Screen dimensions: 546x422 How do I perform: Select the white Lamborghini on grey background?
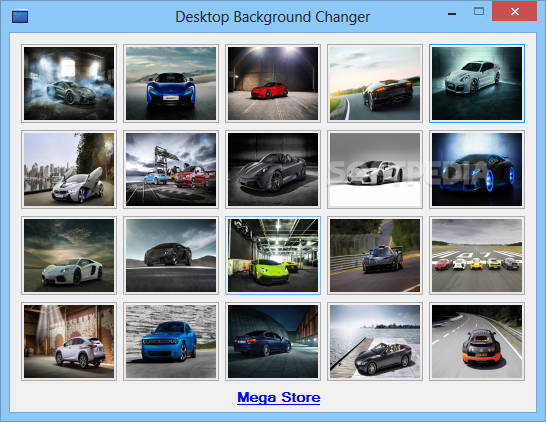point(375,170)
